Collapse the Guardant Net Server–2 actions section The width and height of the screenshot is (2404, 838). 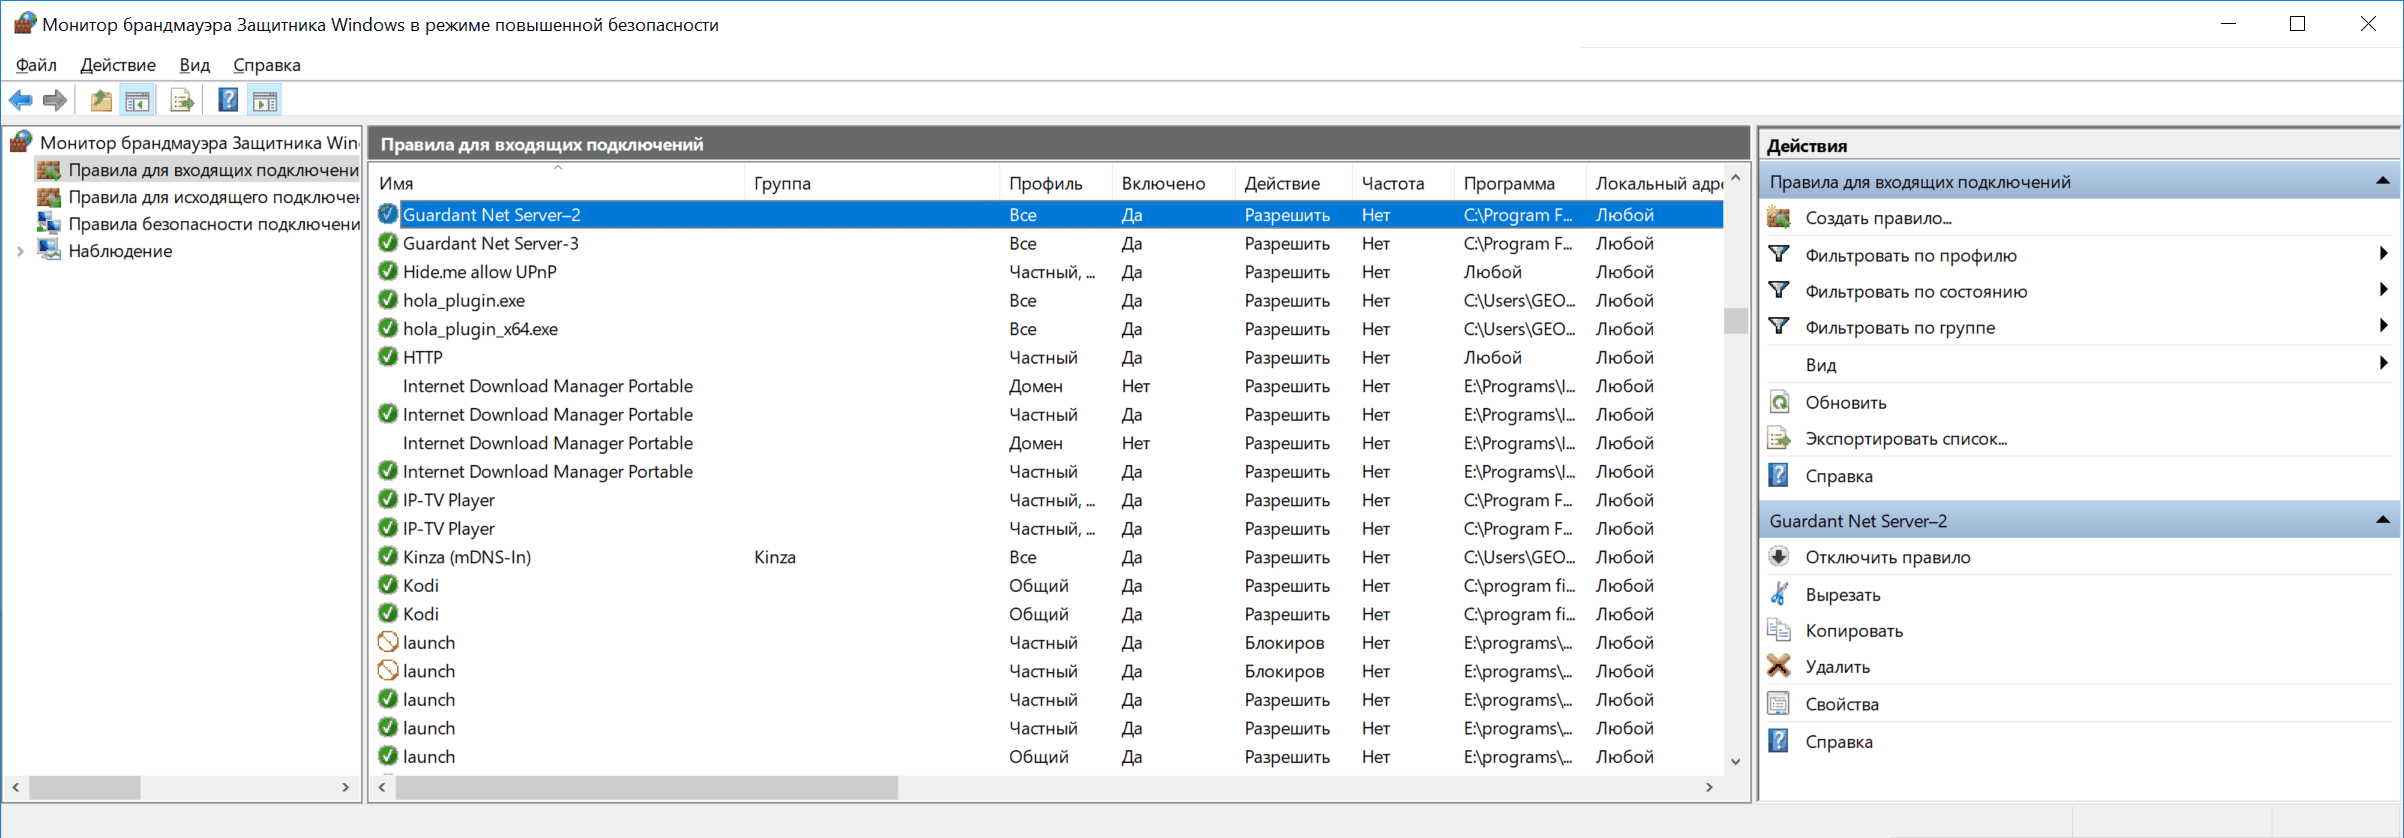pyautogui.click(x=2382, y=520)
